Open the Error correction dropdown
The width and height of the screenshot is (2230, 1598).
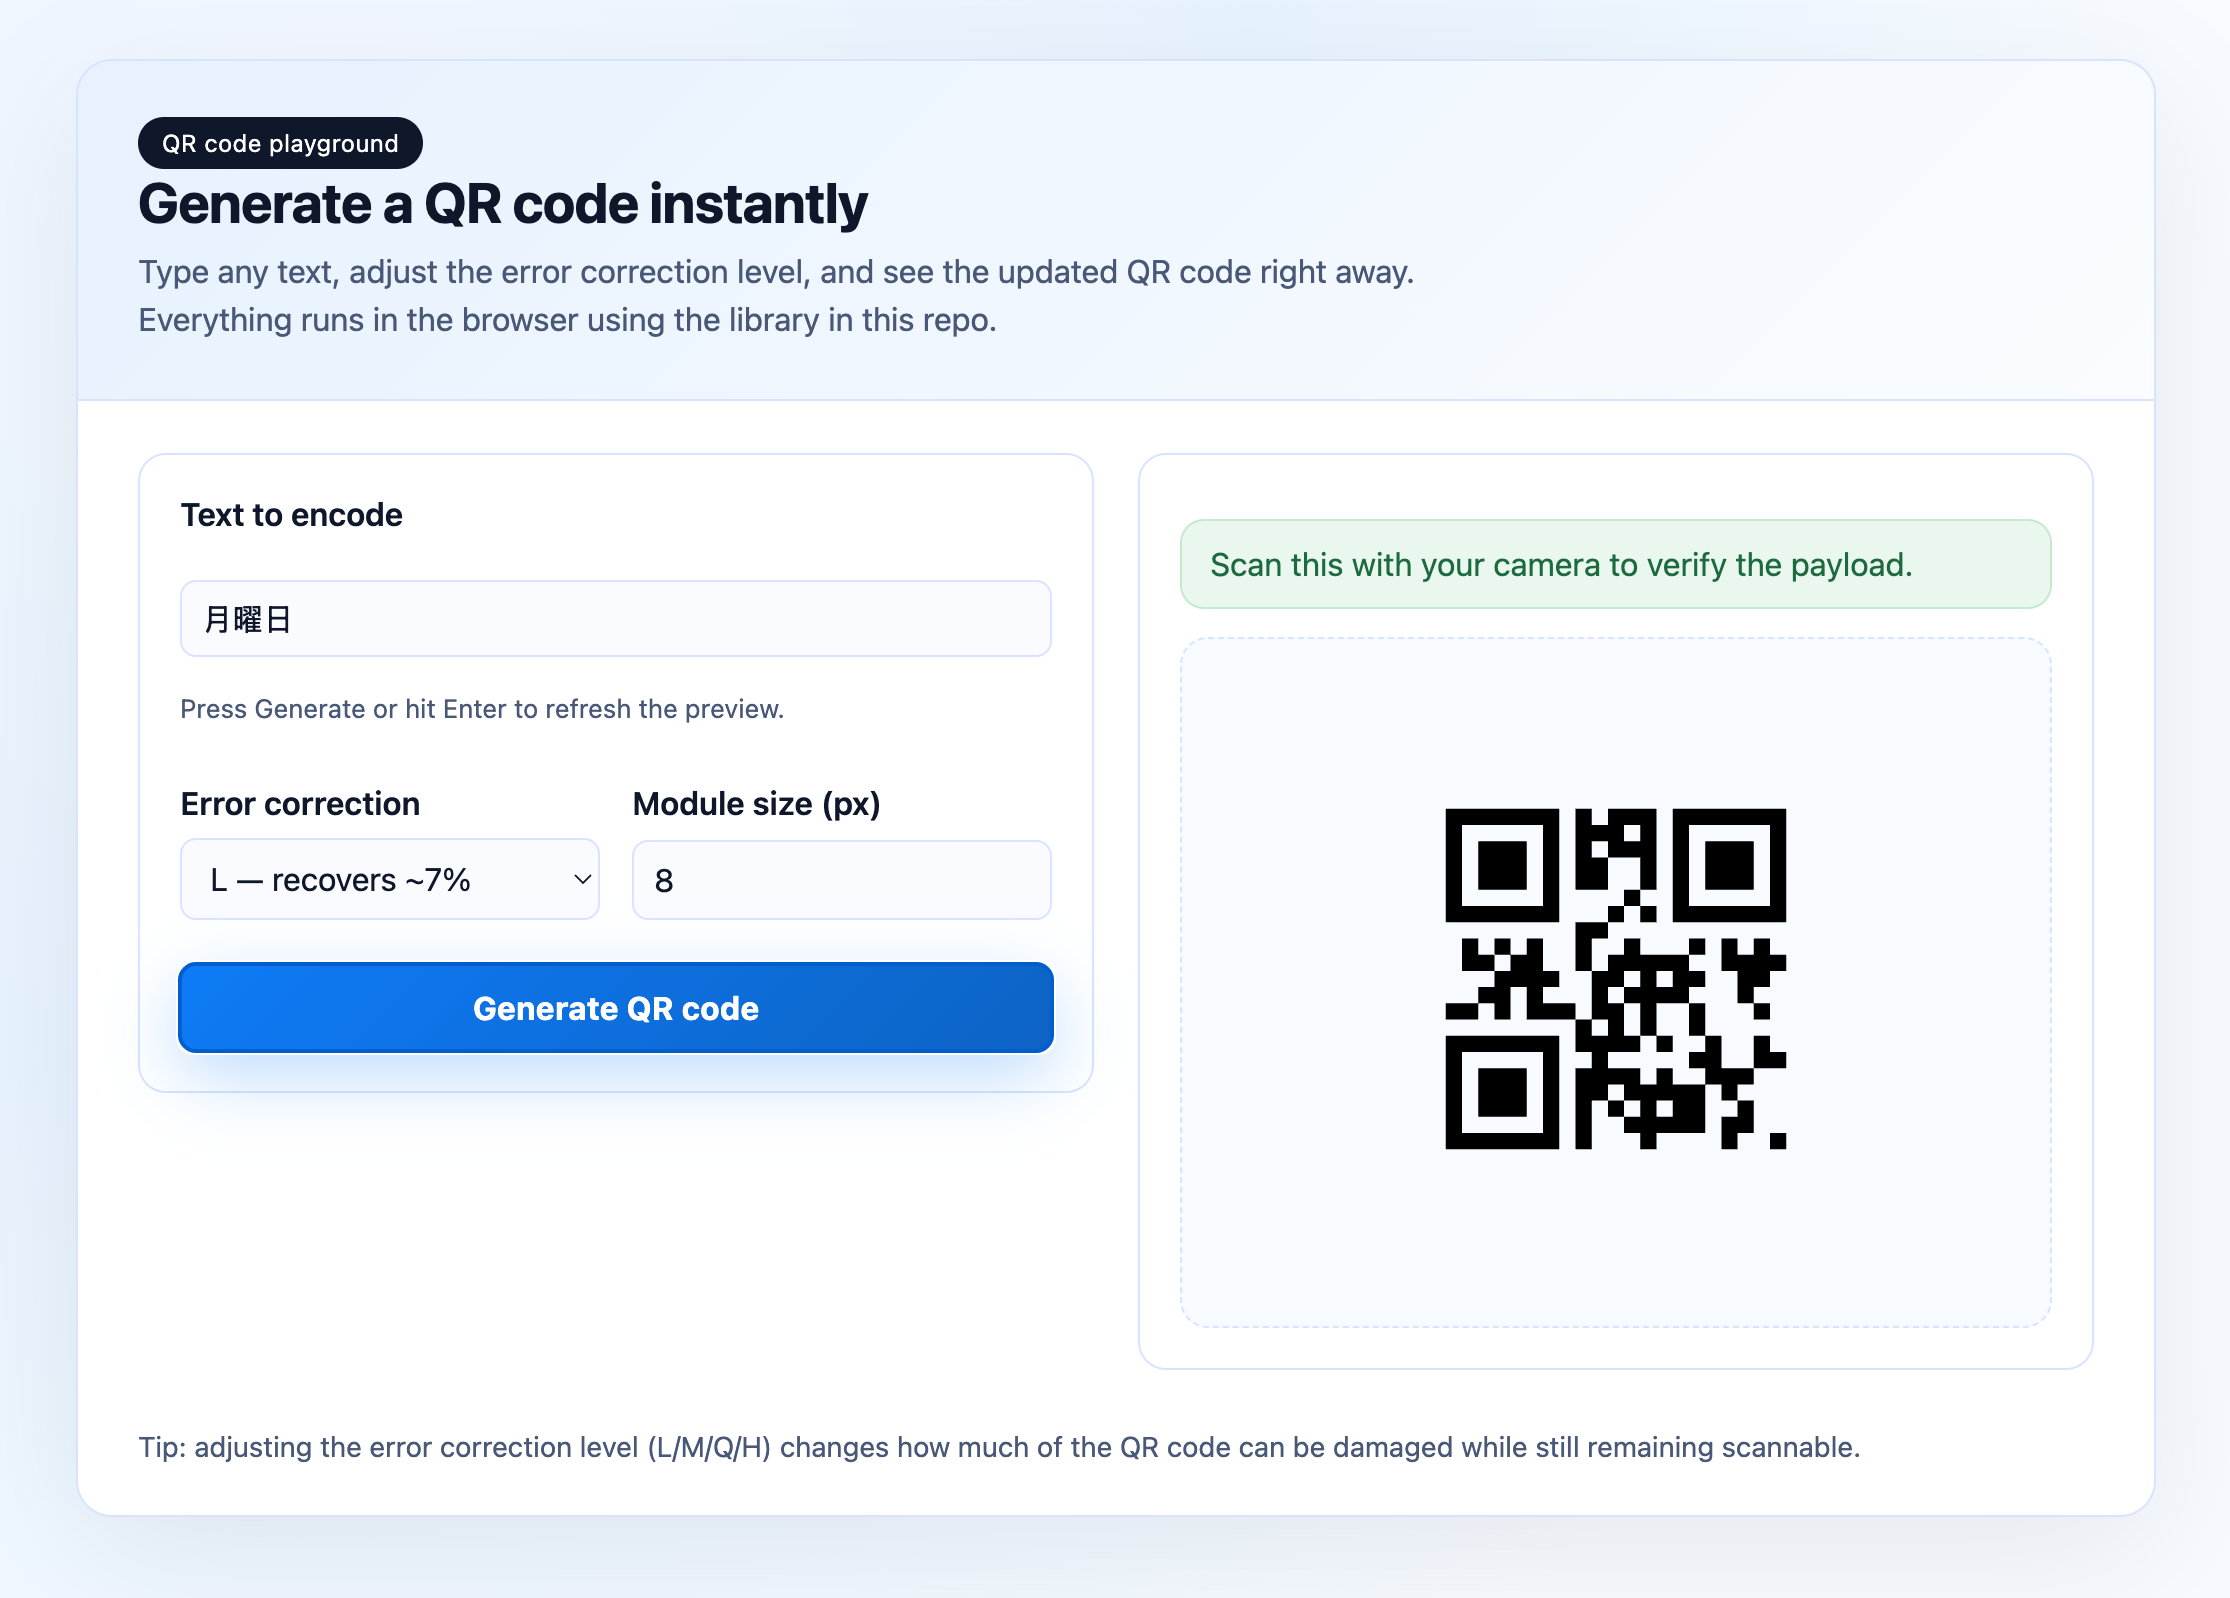[x=389, y=879]
